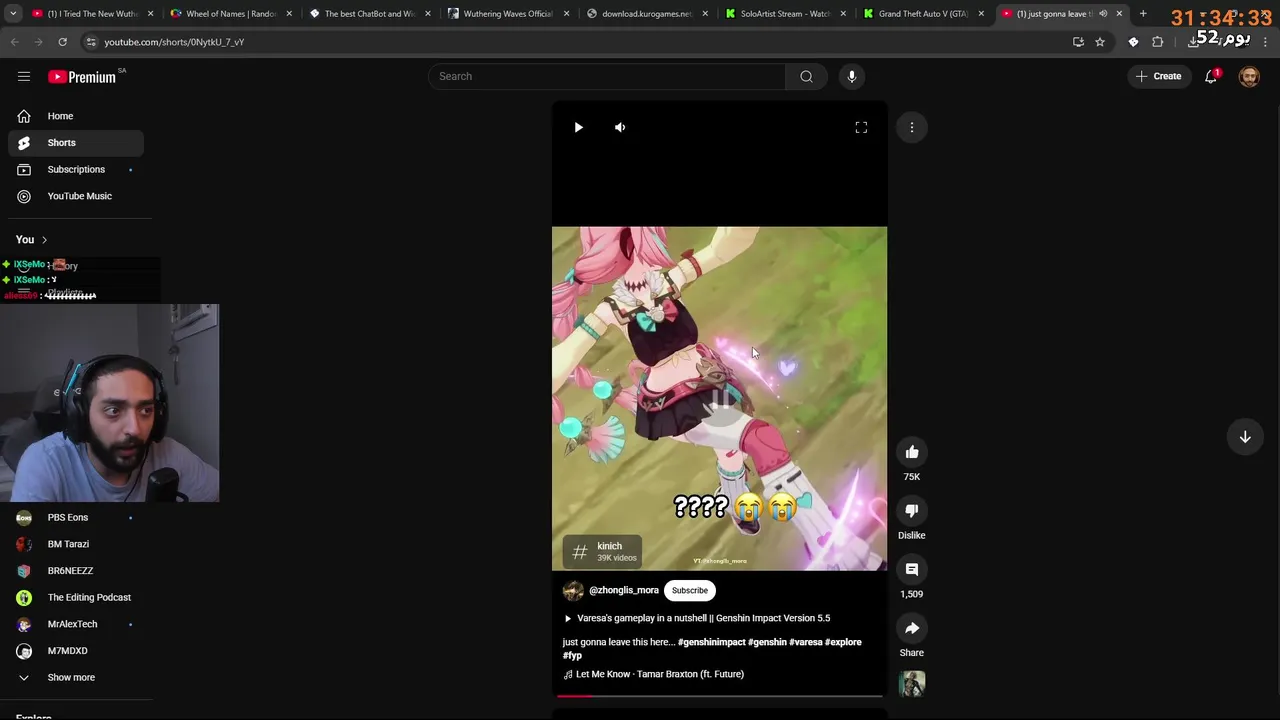This screenshot has width=1280, height=720.
Task: Open the BR6NEEZZ channel
Action: pyautogui.click(x=76, y=571)
